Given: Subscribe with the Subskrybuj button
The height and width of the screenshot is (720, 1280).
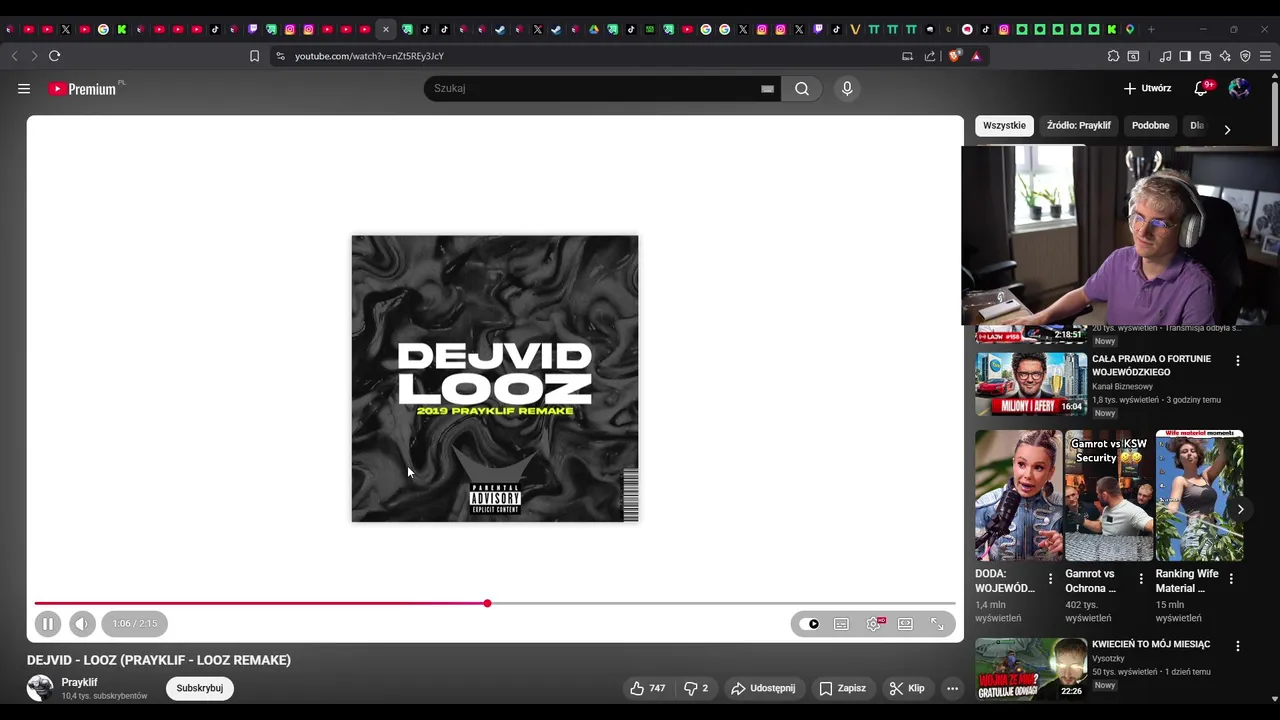Looking at the screenshot, I should click(200, 688).
